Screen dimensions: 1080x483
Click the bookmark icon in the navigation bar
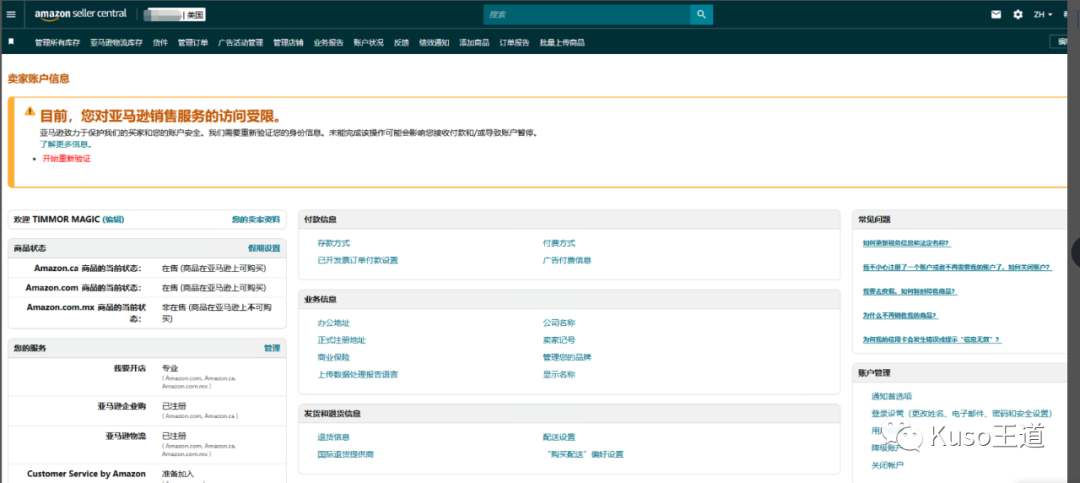[x=11, y=42]
